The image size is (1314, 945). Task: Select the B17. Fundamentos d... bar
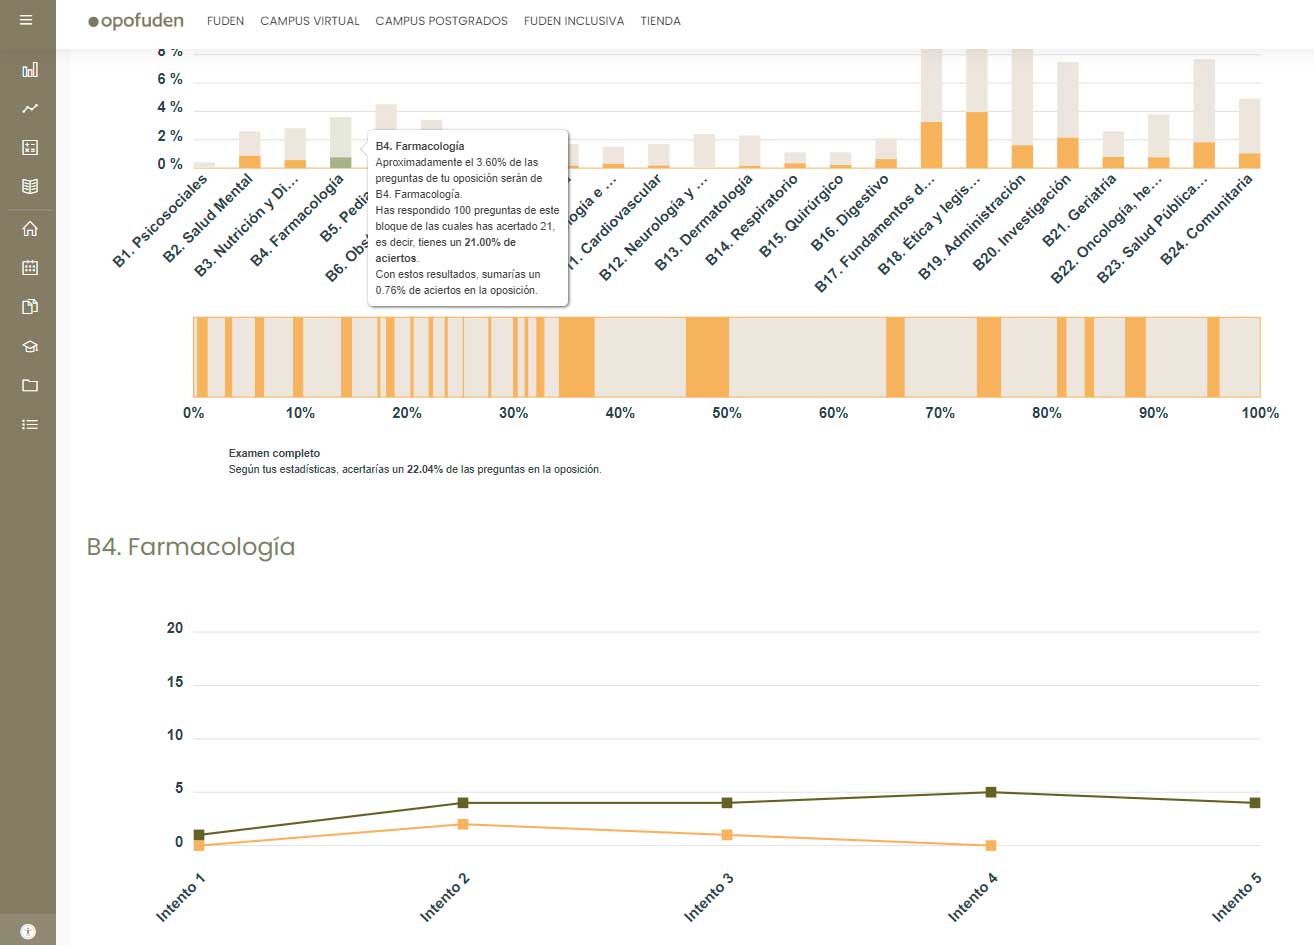(931, 108)
